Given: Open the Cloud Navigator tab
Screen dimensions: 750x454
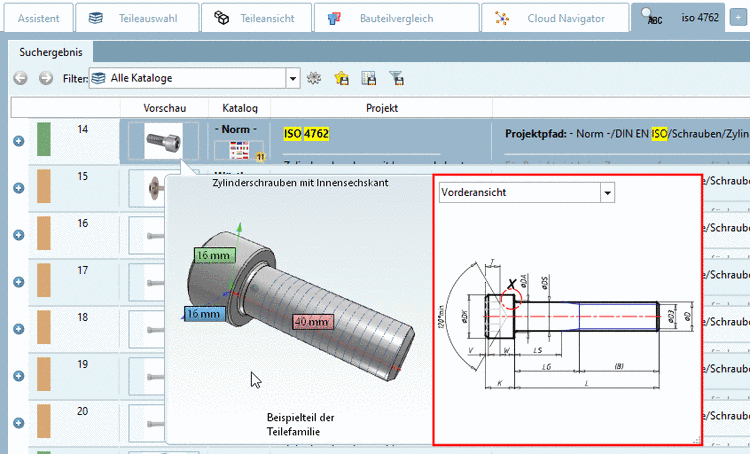Looking at the screenshot, I should (555, 18).
